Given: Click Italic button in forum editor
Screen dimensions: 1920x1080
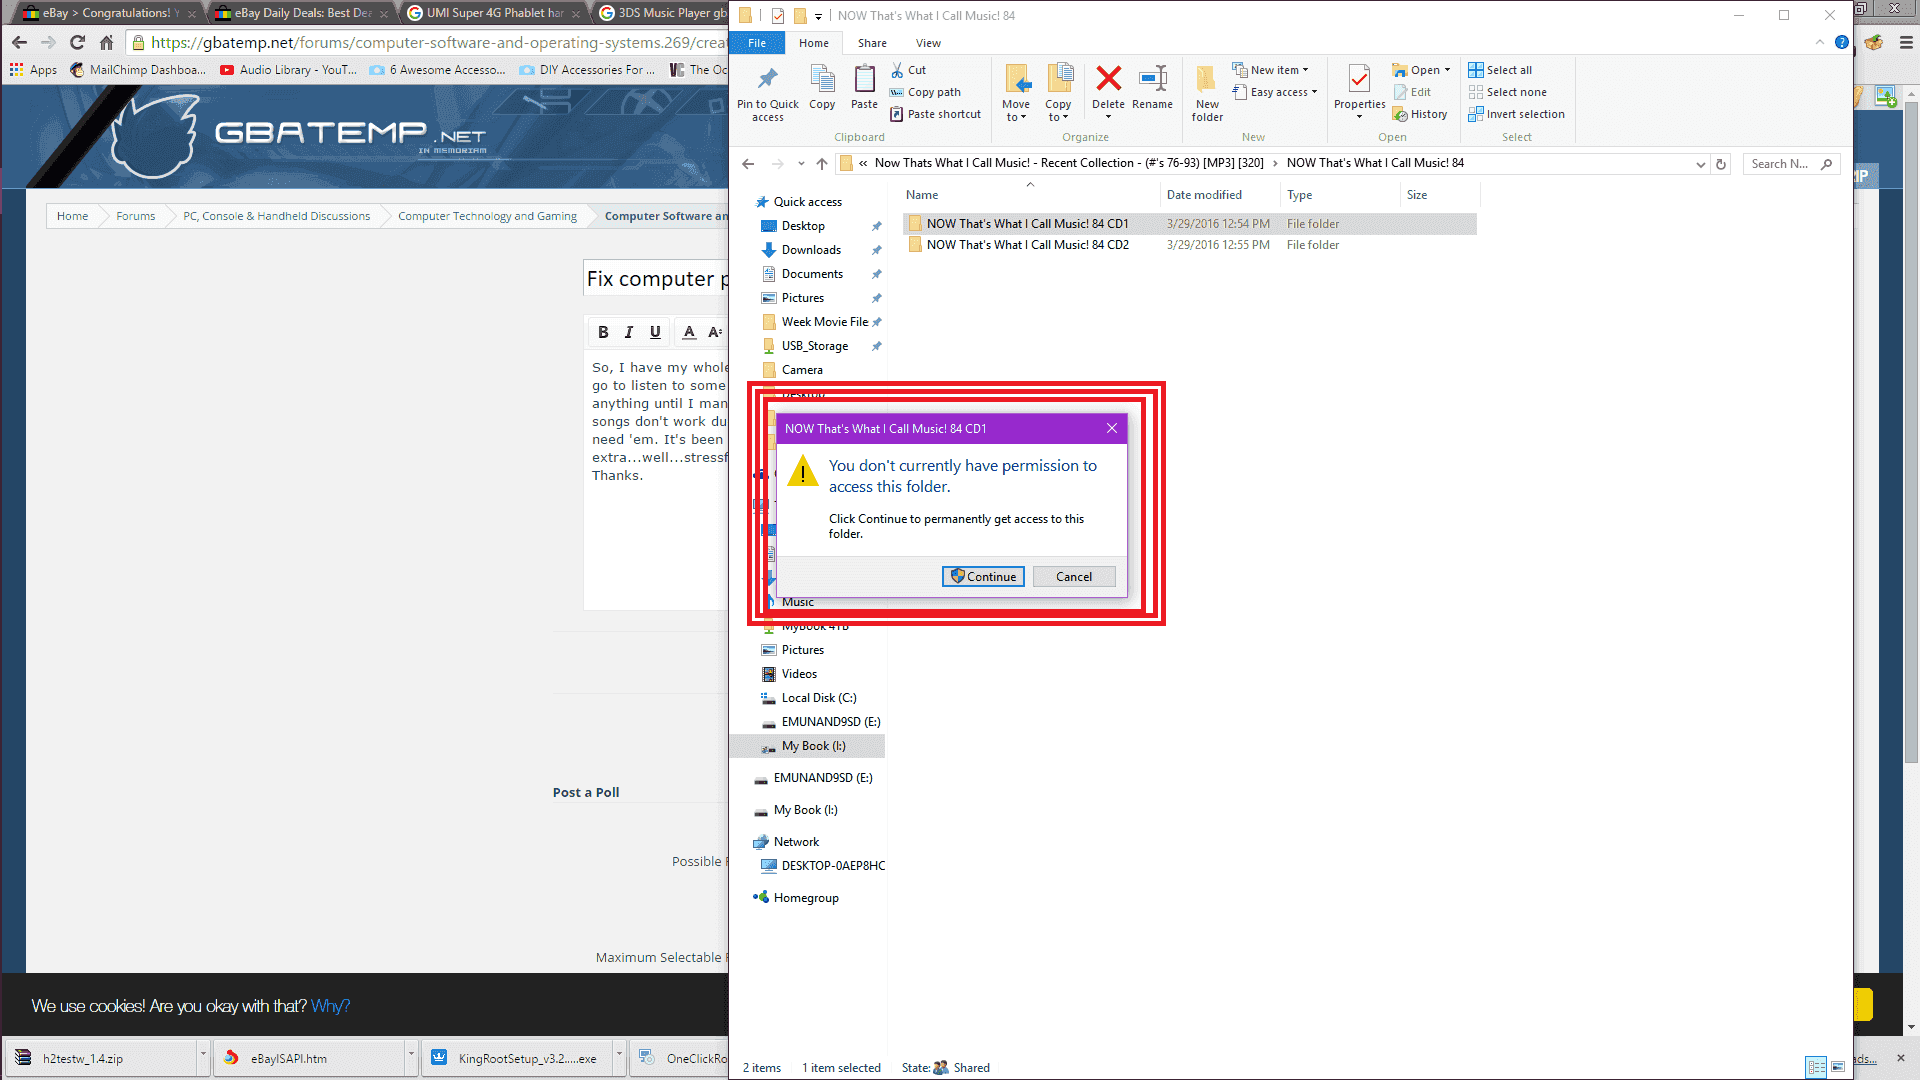Looking at the screenshot, I should 629,332.
